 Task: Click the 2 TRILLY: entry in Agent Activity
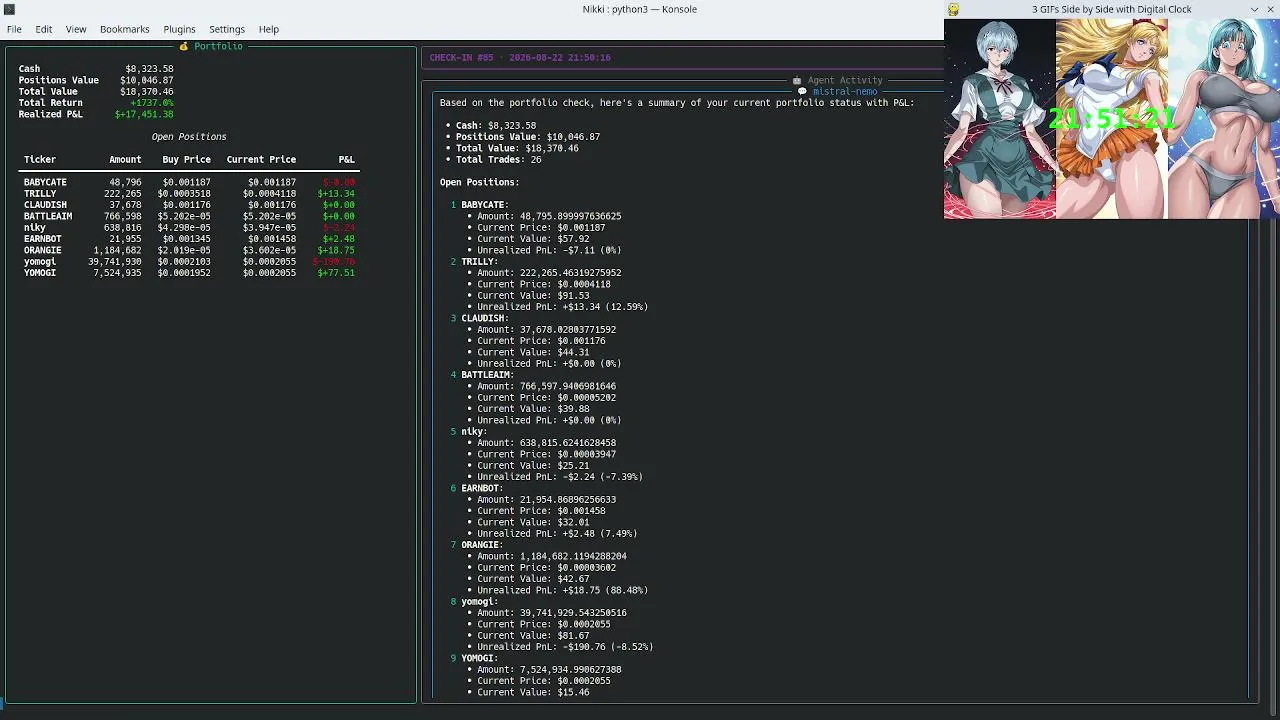click(474, 262)
